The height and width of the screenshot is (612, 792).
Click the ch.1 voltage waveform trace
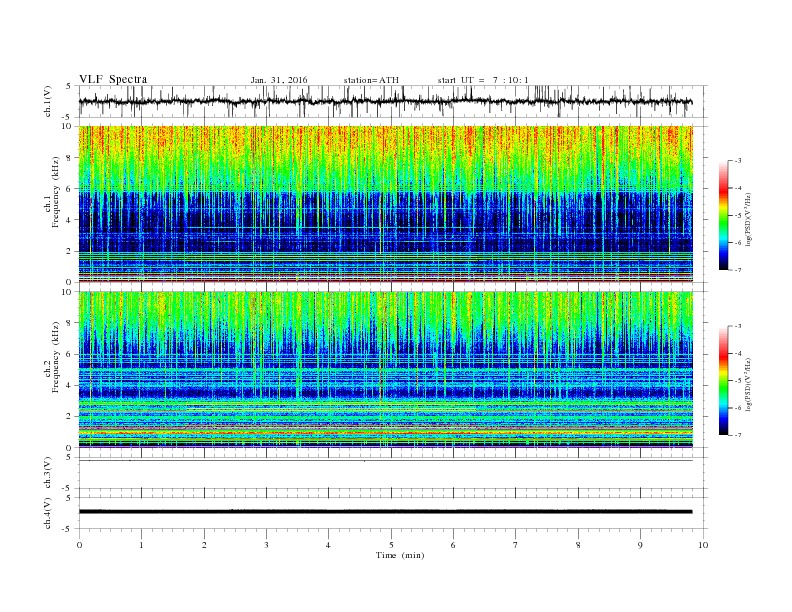[x=385, y=101]
